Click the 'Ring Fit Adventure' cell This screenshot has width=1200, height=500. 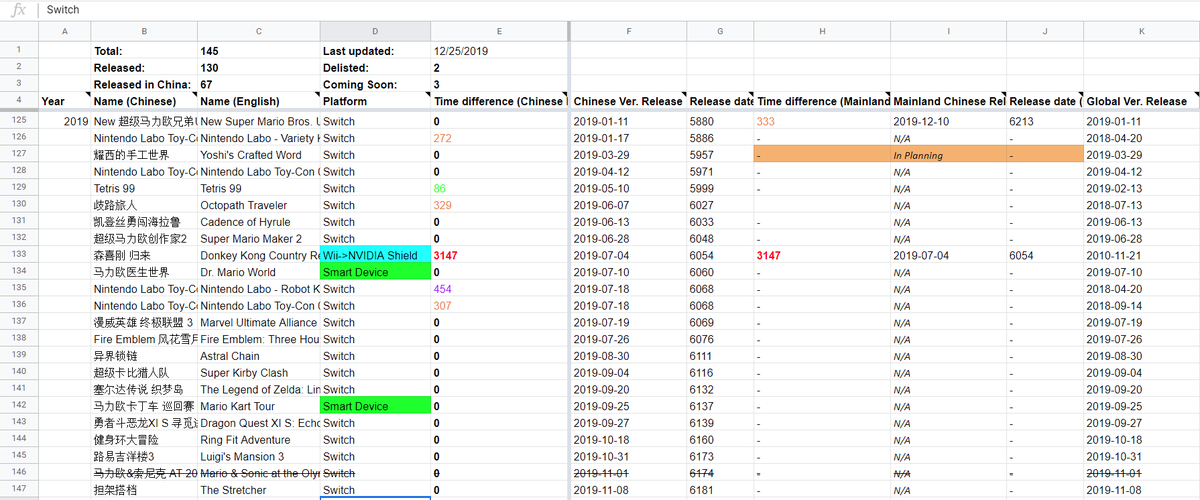pos(259,440)
